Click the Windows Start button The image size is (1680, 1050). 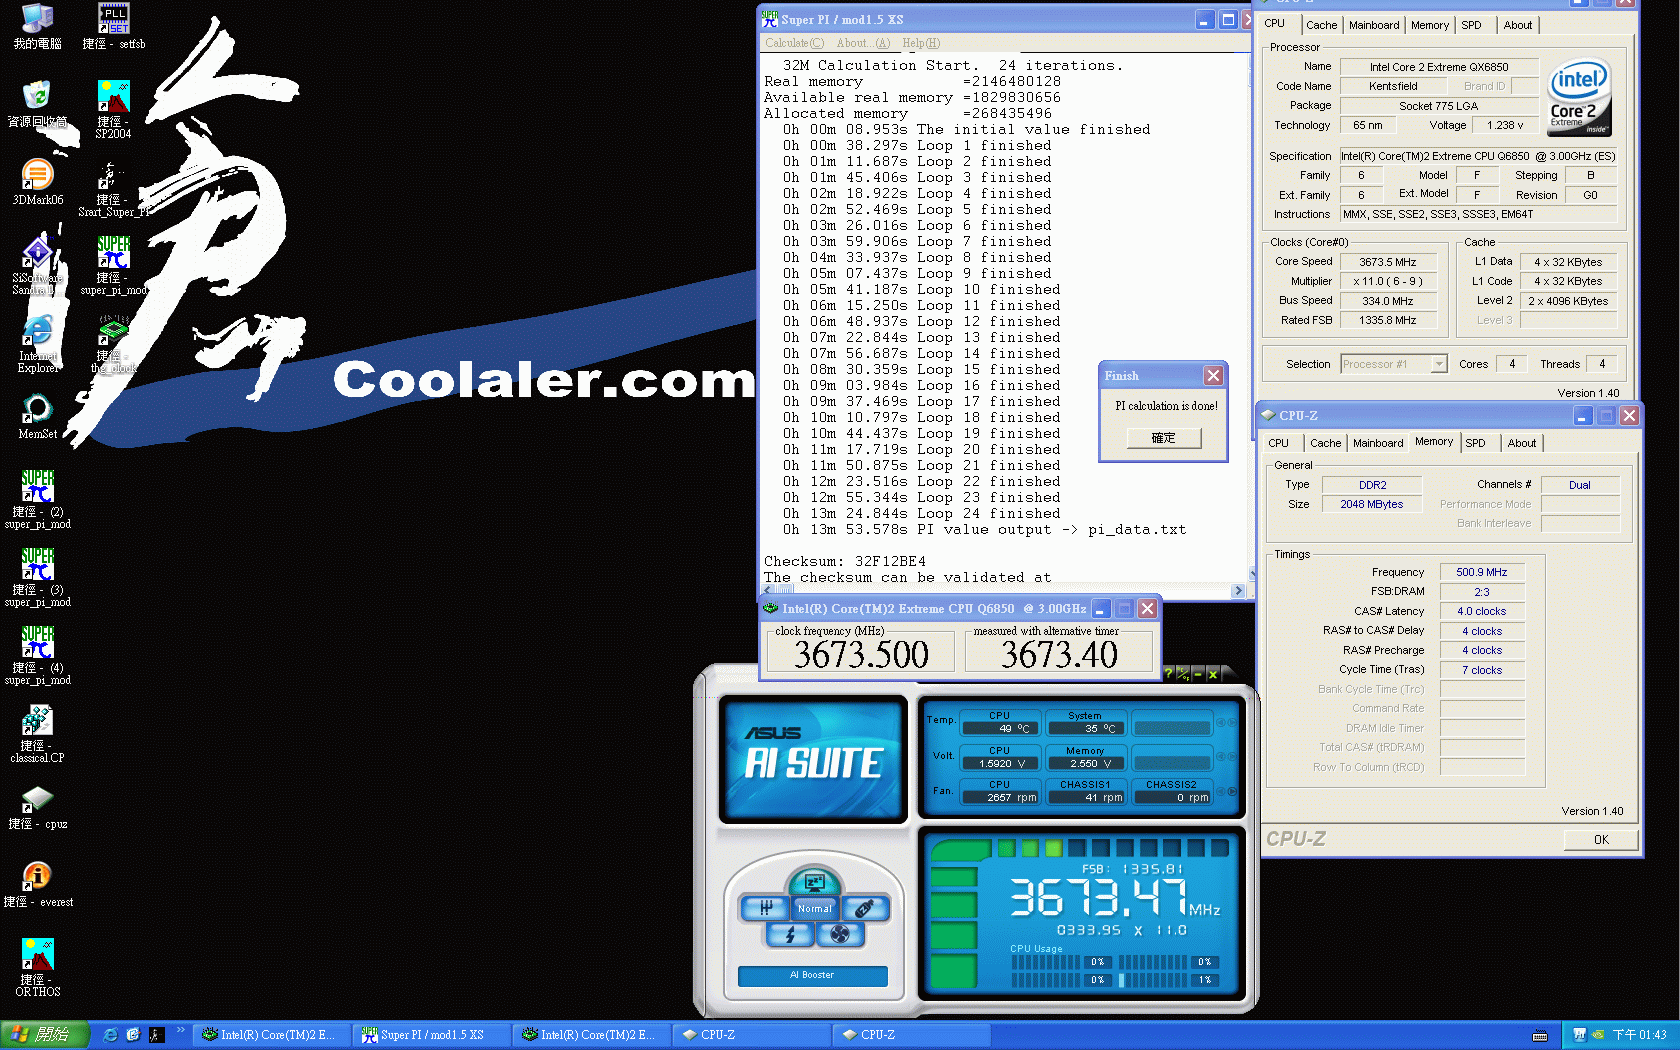(x=44, y=1035)
